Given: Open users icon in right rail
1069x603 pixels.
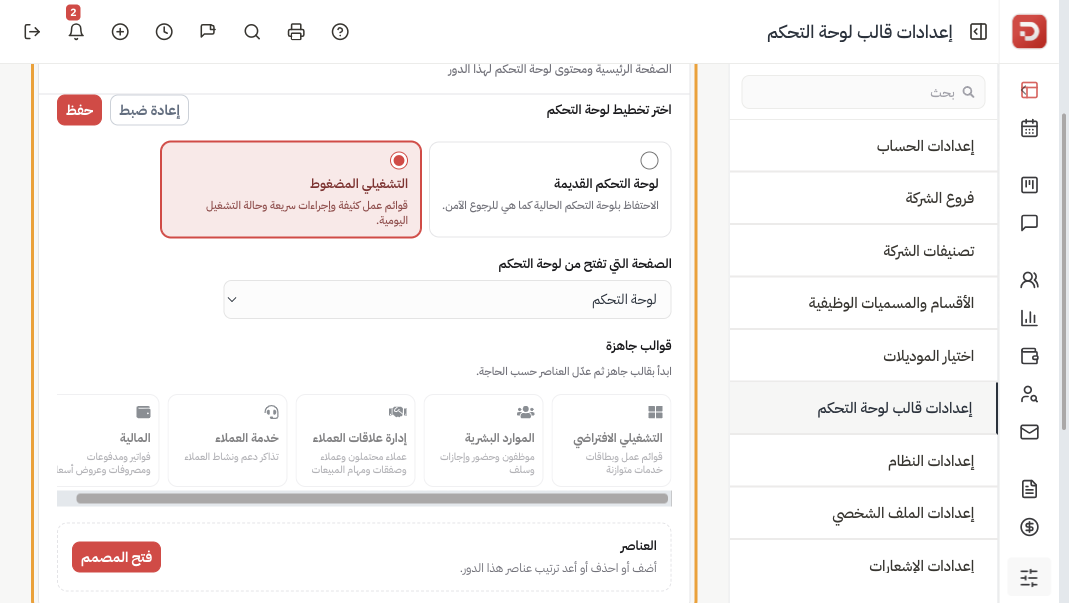Looking at the screenshot, I should 1029,280.
